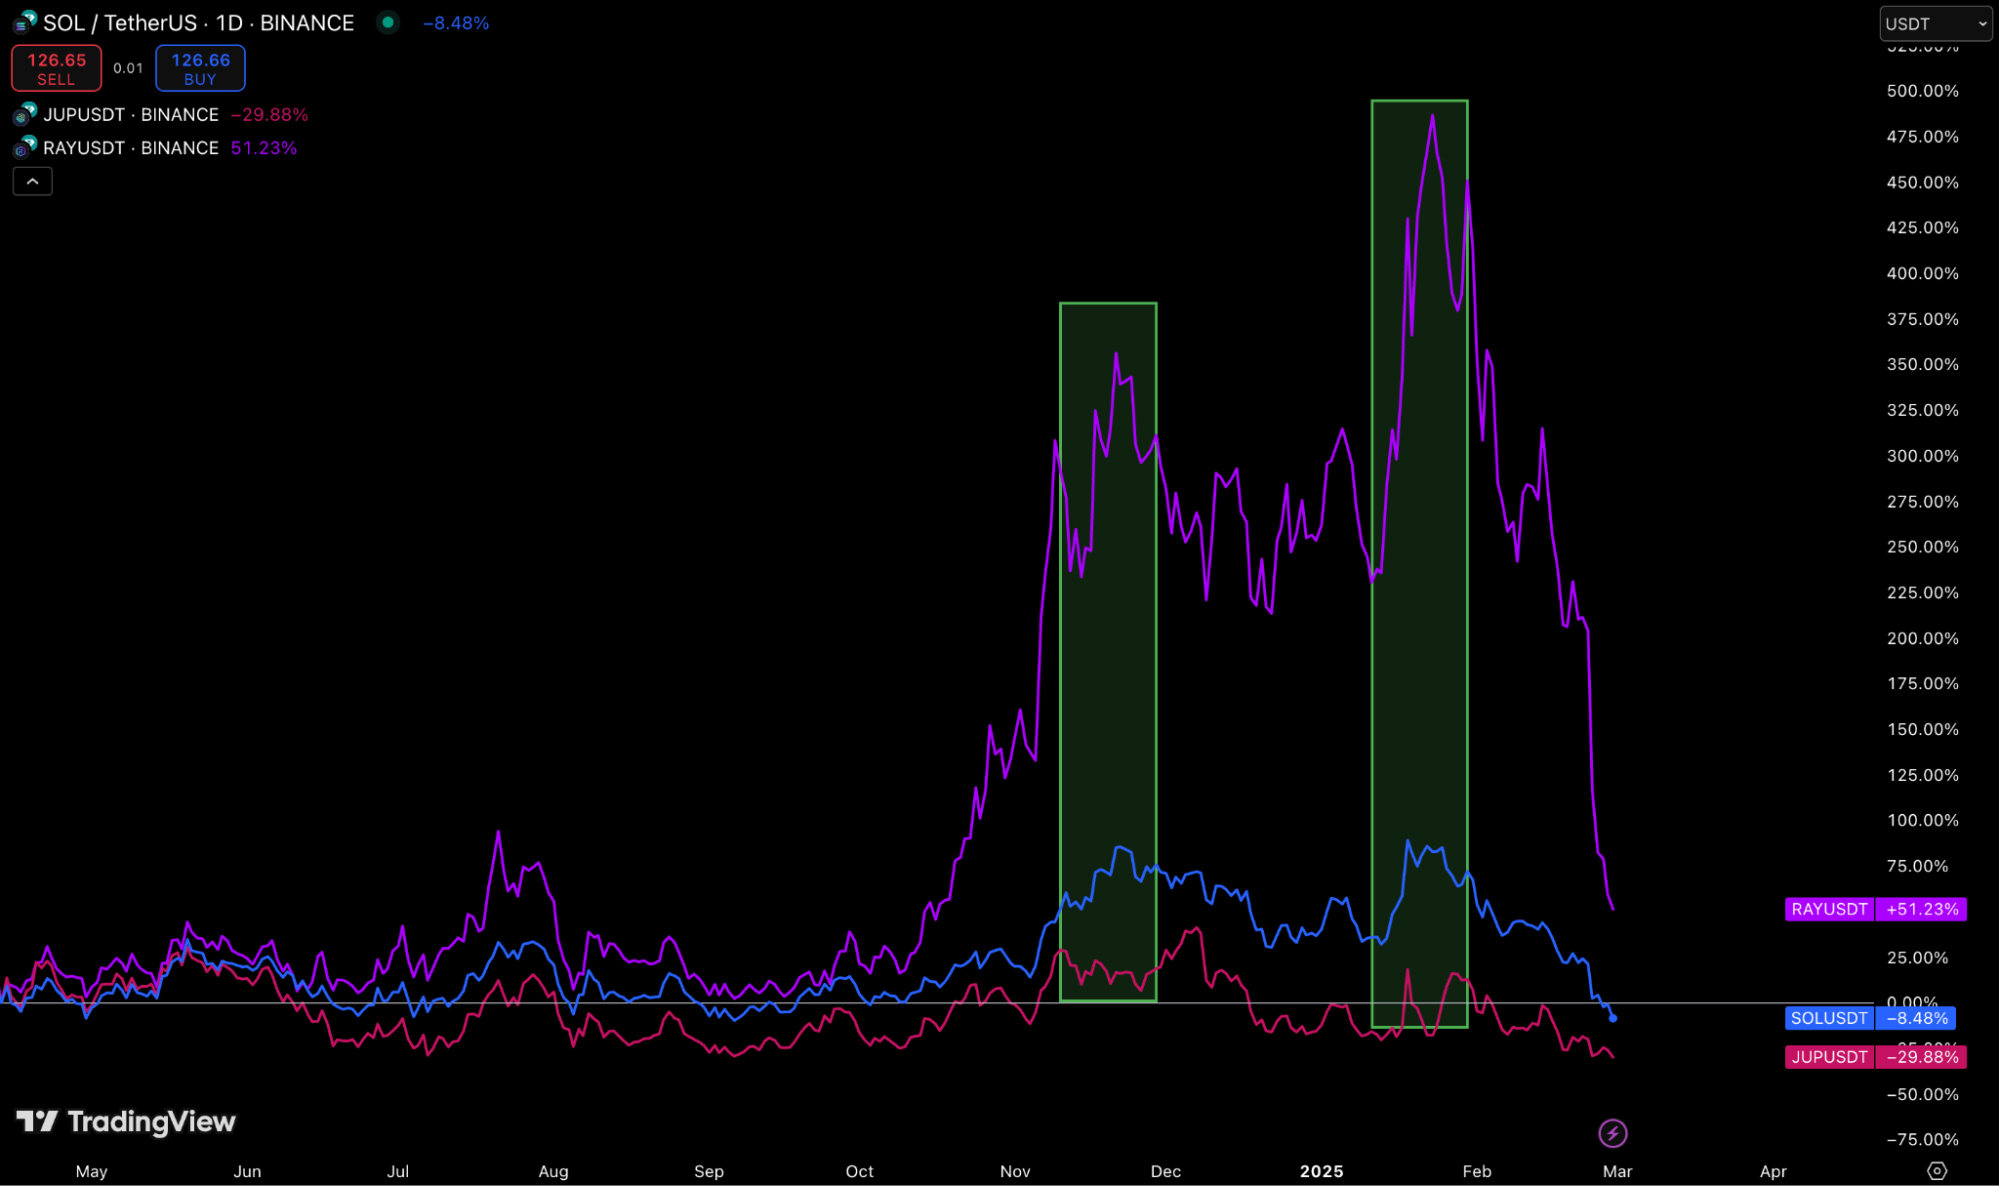Image resolution: width=1999 pixels, height=1186 pixels.
Task: Click the 0.01 spread value
Action: pyautogui.click(x=128, y=68)
